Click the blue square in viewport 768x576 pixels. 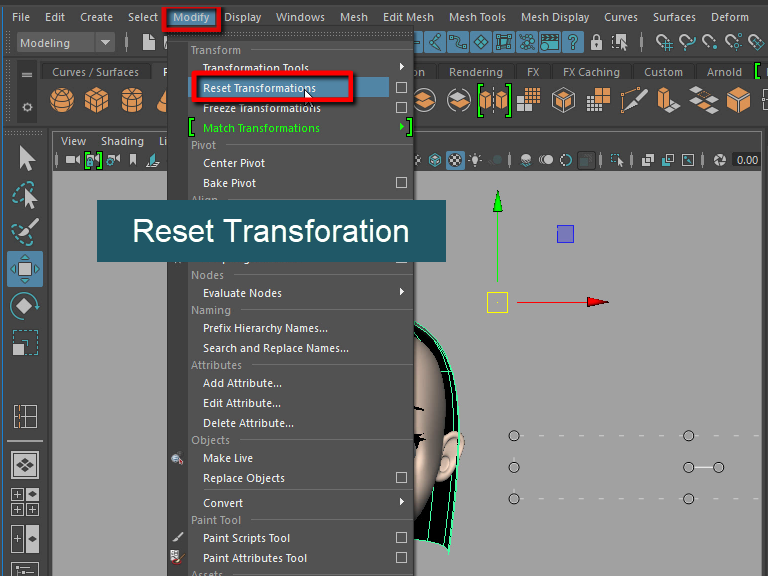[565, 234]
